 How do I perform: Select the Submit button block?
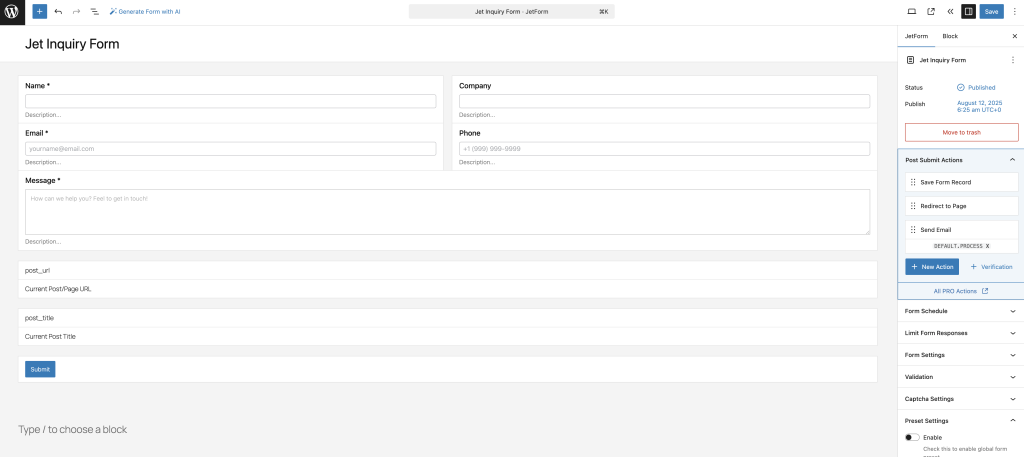[x=40, y=370]
